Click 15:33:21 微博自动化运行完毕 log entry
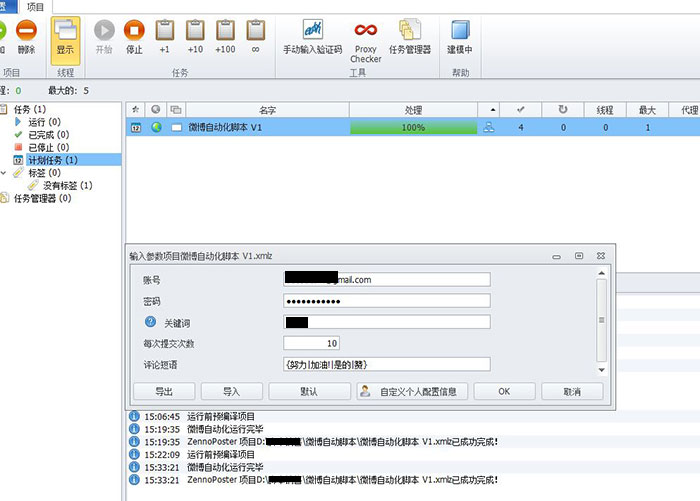The width and height of the screenshot is (700, 501). coord(204,467)
